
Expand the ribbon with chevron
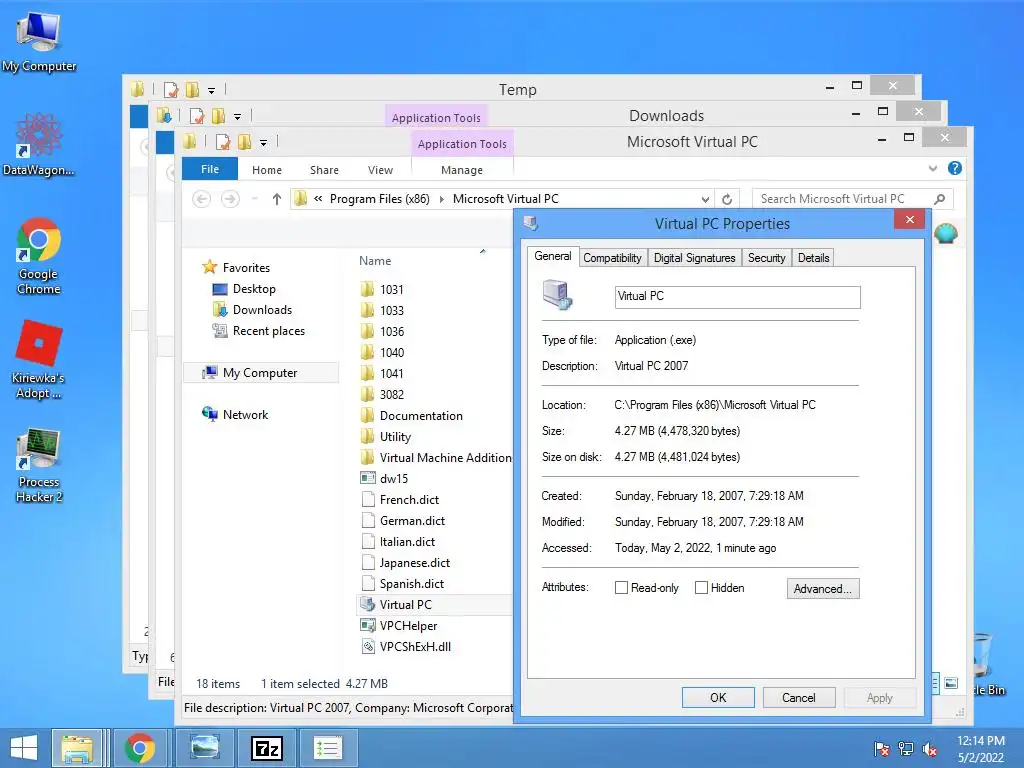click(x=933, y=168)
